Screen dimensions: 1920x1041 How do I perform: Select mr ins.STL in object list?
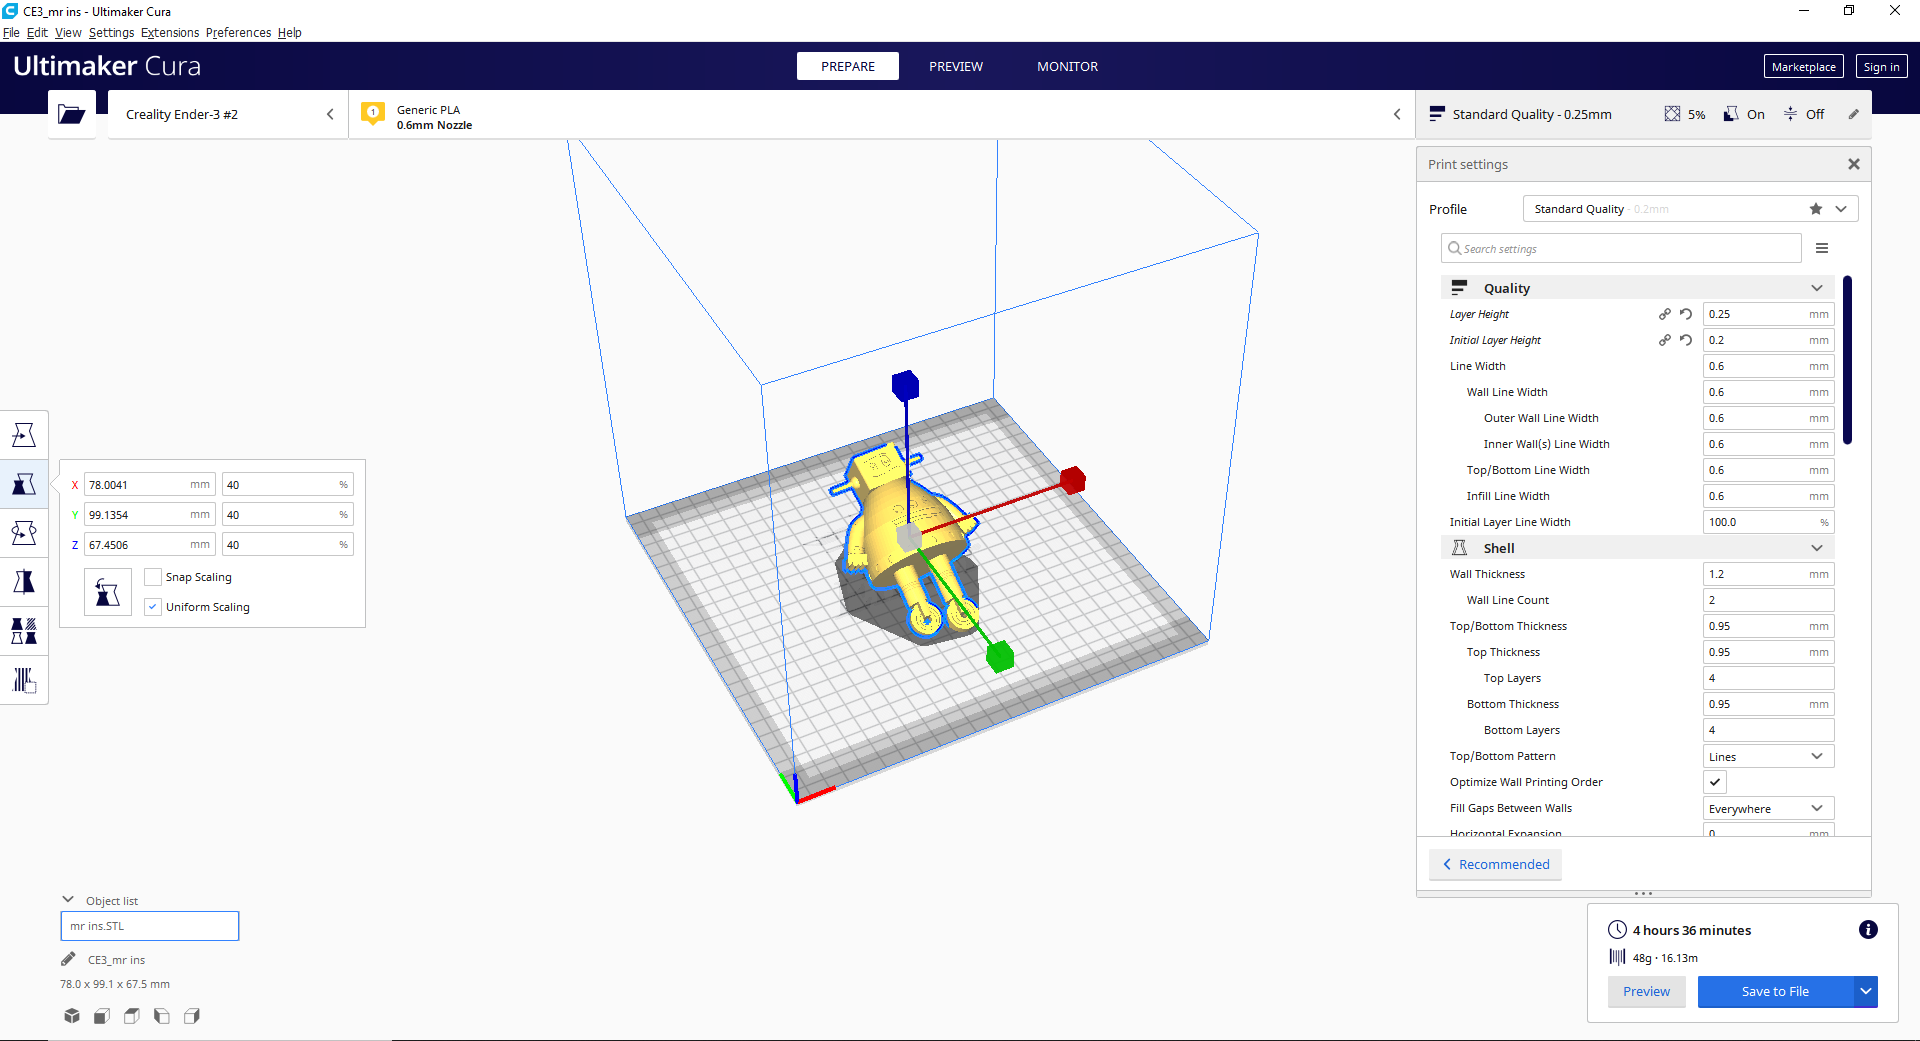[150, 926]
